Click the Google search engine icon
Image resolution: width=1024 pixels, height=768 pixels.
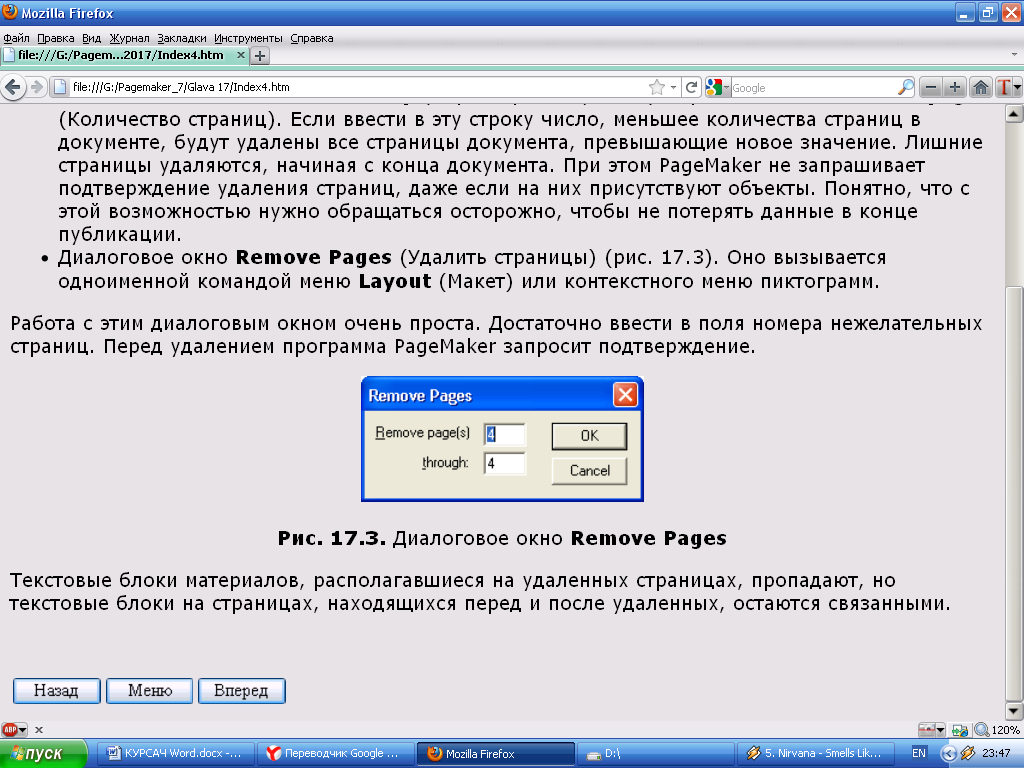pos(713,87)
